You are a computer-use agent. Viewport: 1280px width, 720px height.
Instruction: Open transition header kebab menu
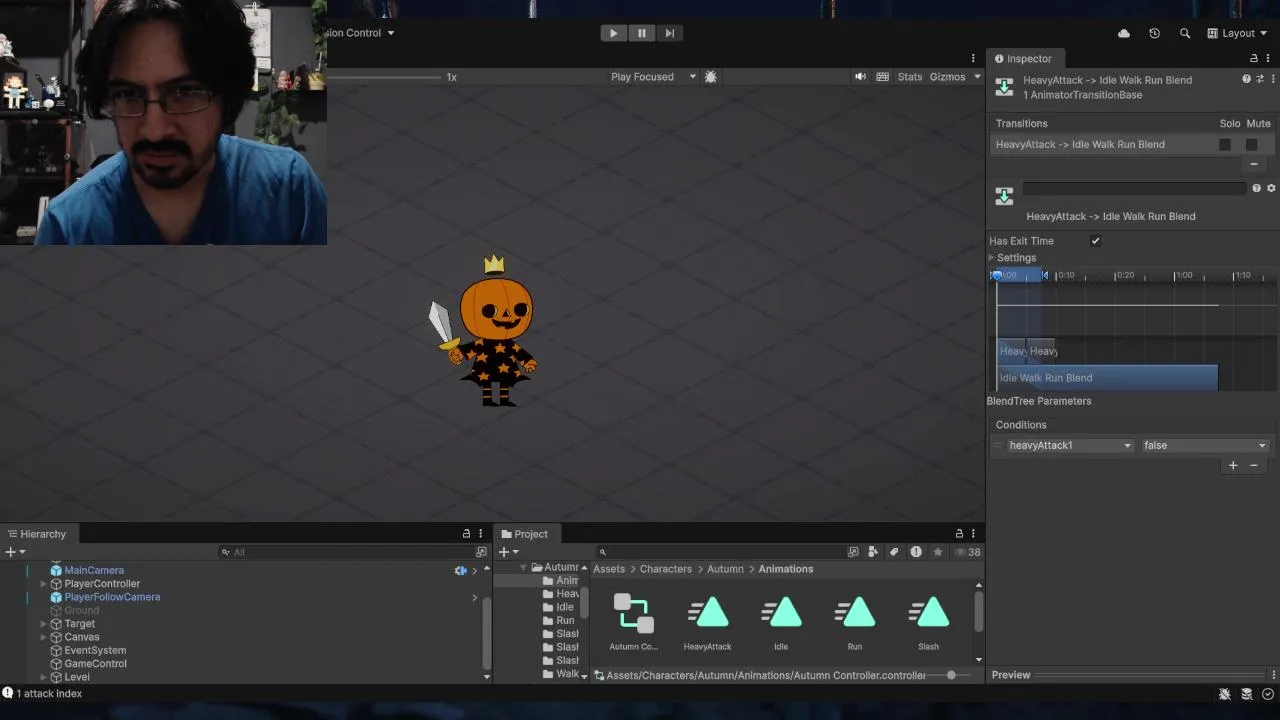[1273, 79]
